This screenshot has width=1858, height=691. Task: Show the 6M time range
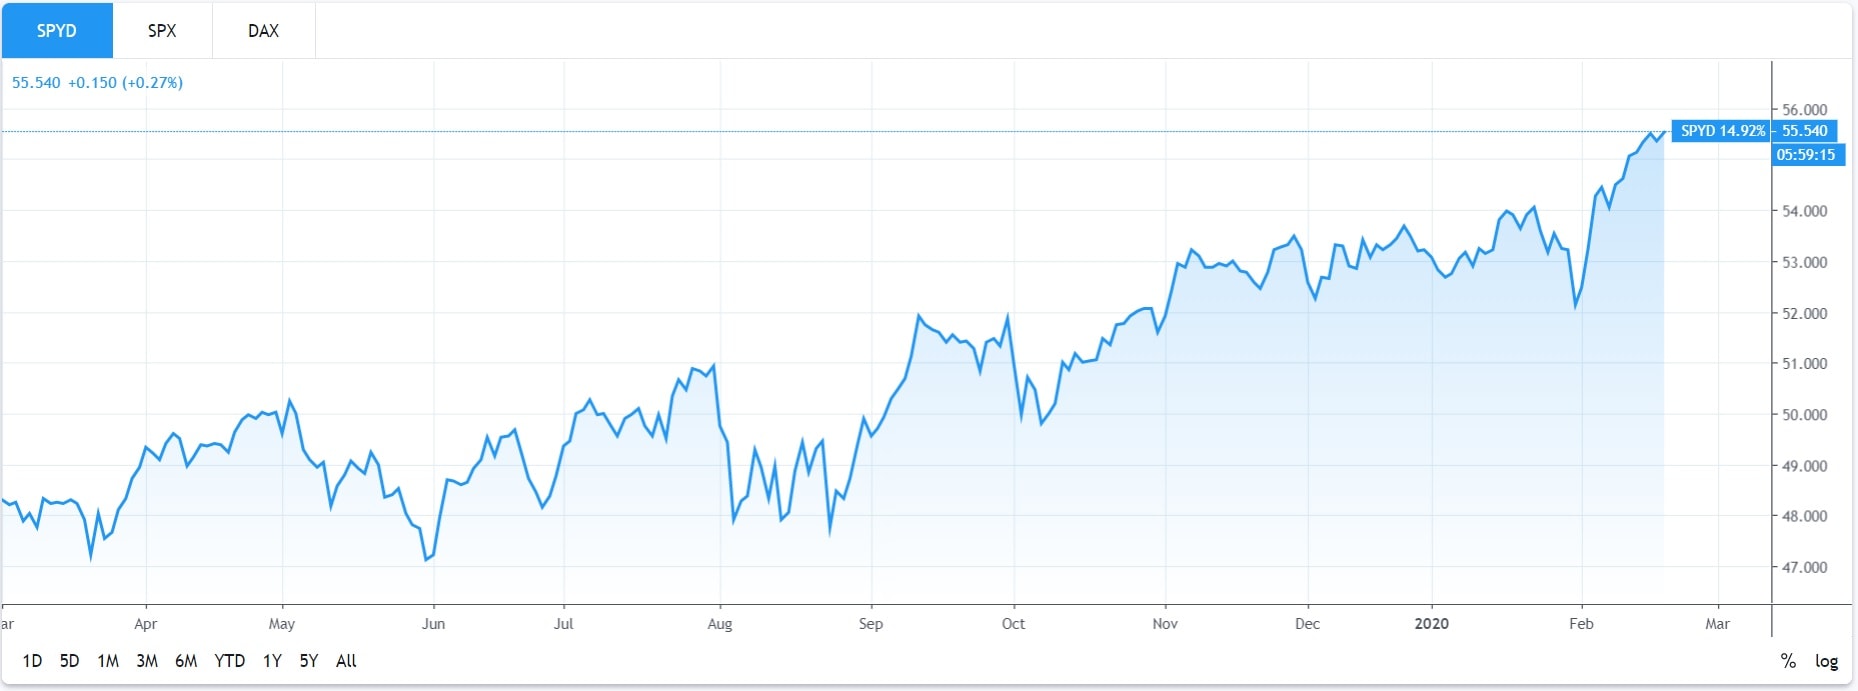(186, 661)
